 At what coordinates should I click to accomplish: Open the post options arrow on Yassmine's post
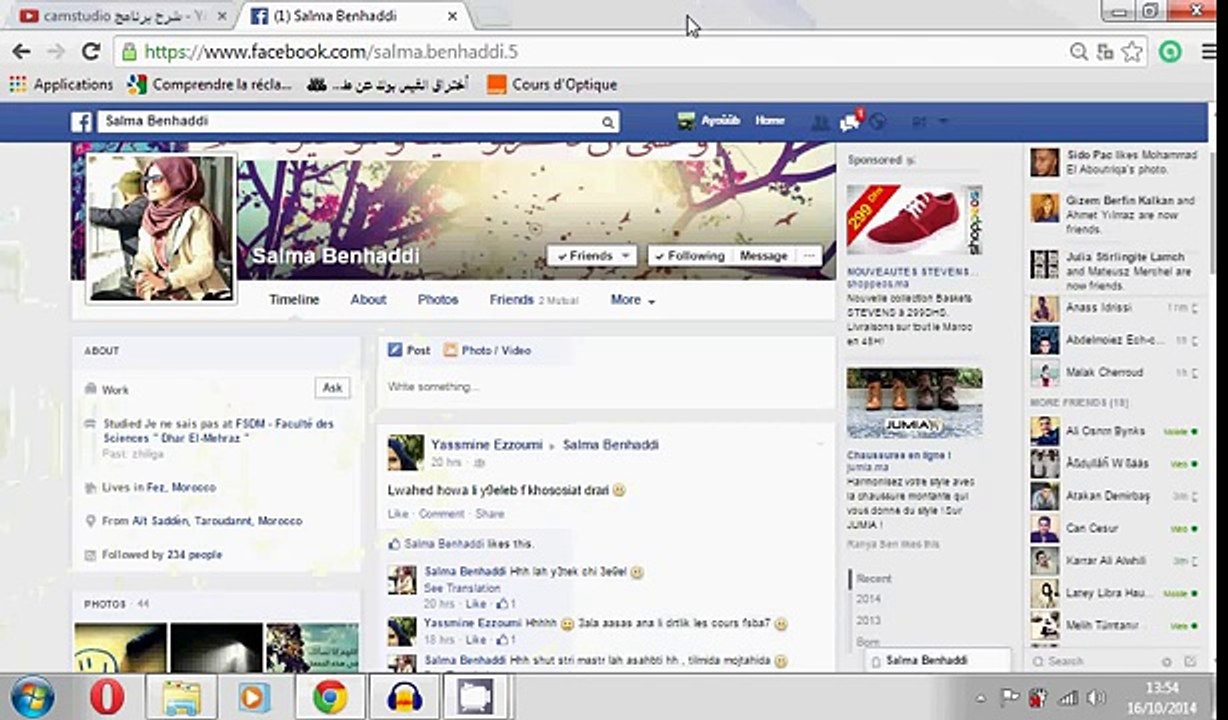pyautogui.click(x=820, y=442)
